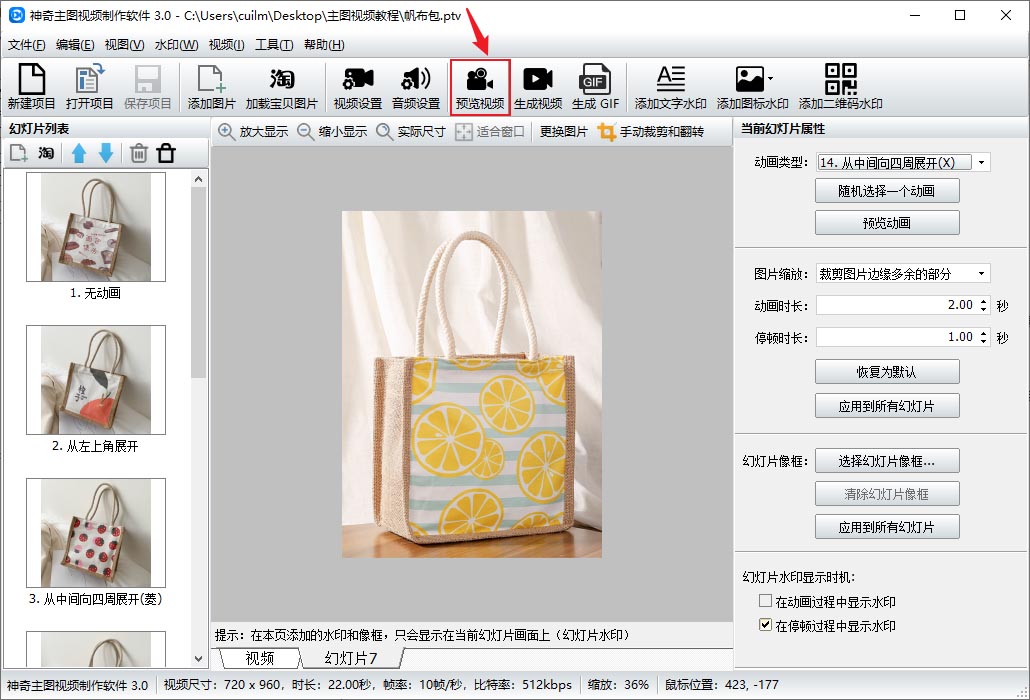Switch to the 幻灯片7 tab
1030x700 pixels.
click(x=351, y=658)
